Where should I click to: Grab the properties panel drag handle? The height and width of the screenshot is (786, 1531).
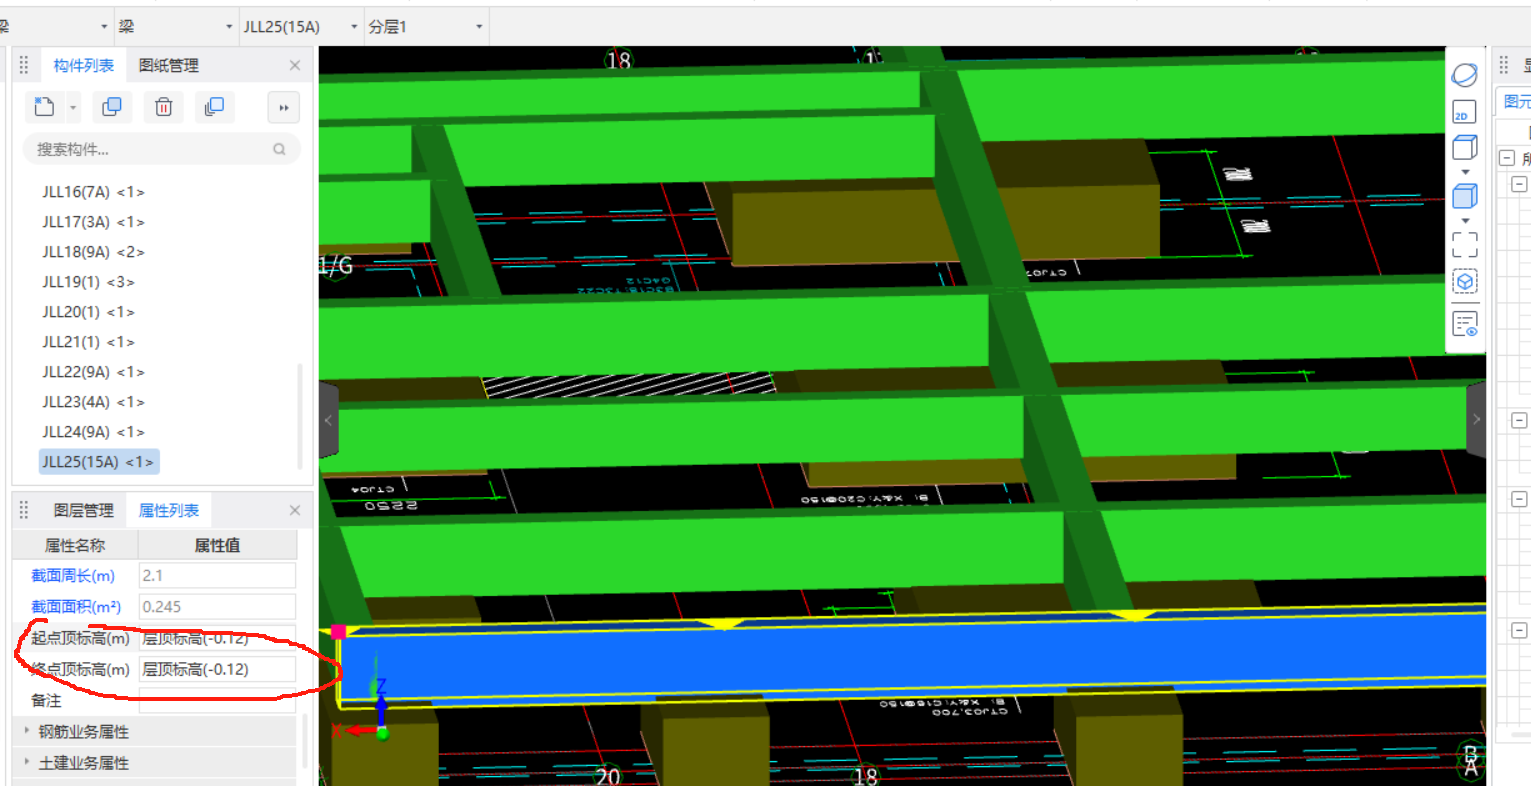coord(24,510)
